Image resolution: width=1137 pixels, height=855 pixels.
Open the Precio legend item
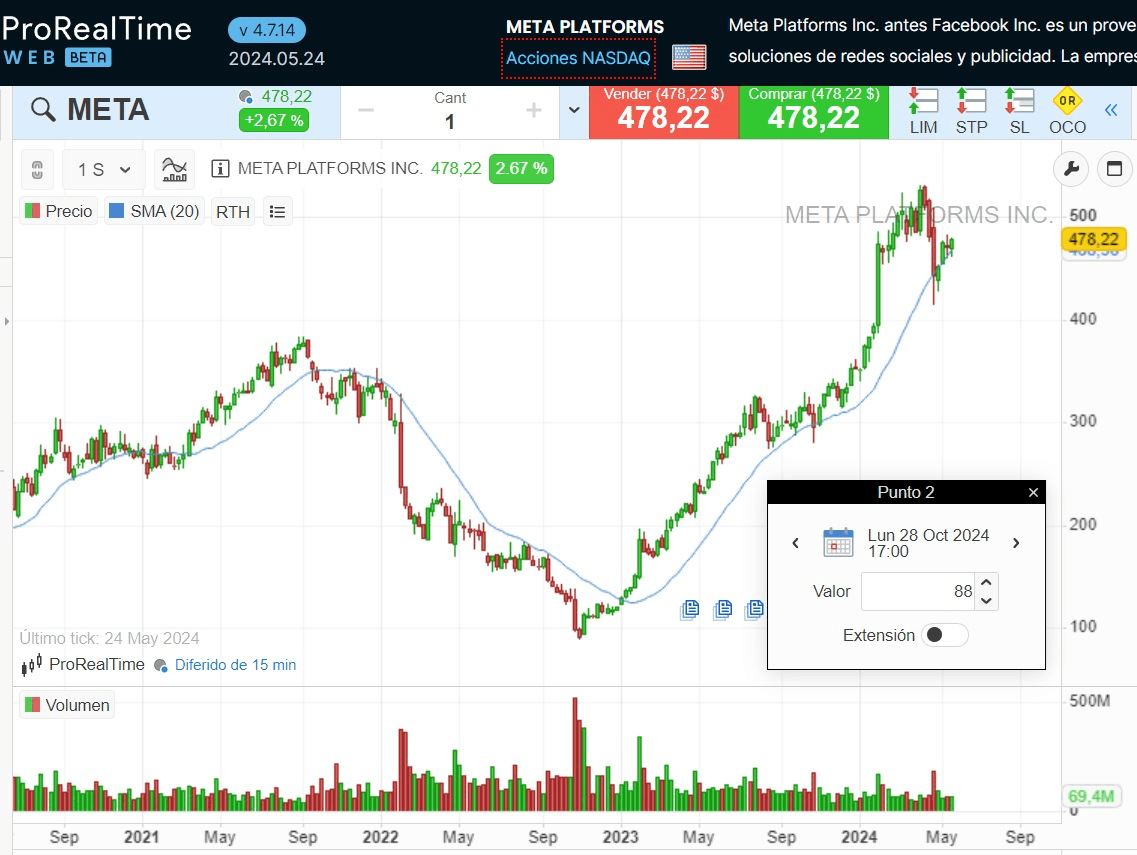click(58, 212)
